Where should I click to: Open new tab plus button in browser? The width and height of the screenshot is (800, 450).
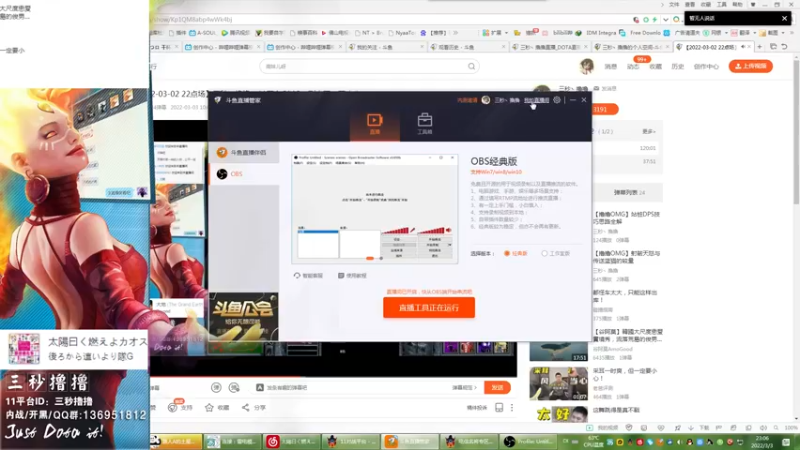coord(760,47)
